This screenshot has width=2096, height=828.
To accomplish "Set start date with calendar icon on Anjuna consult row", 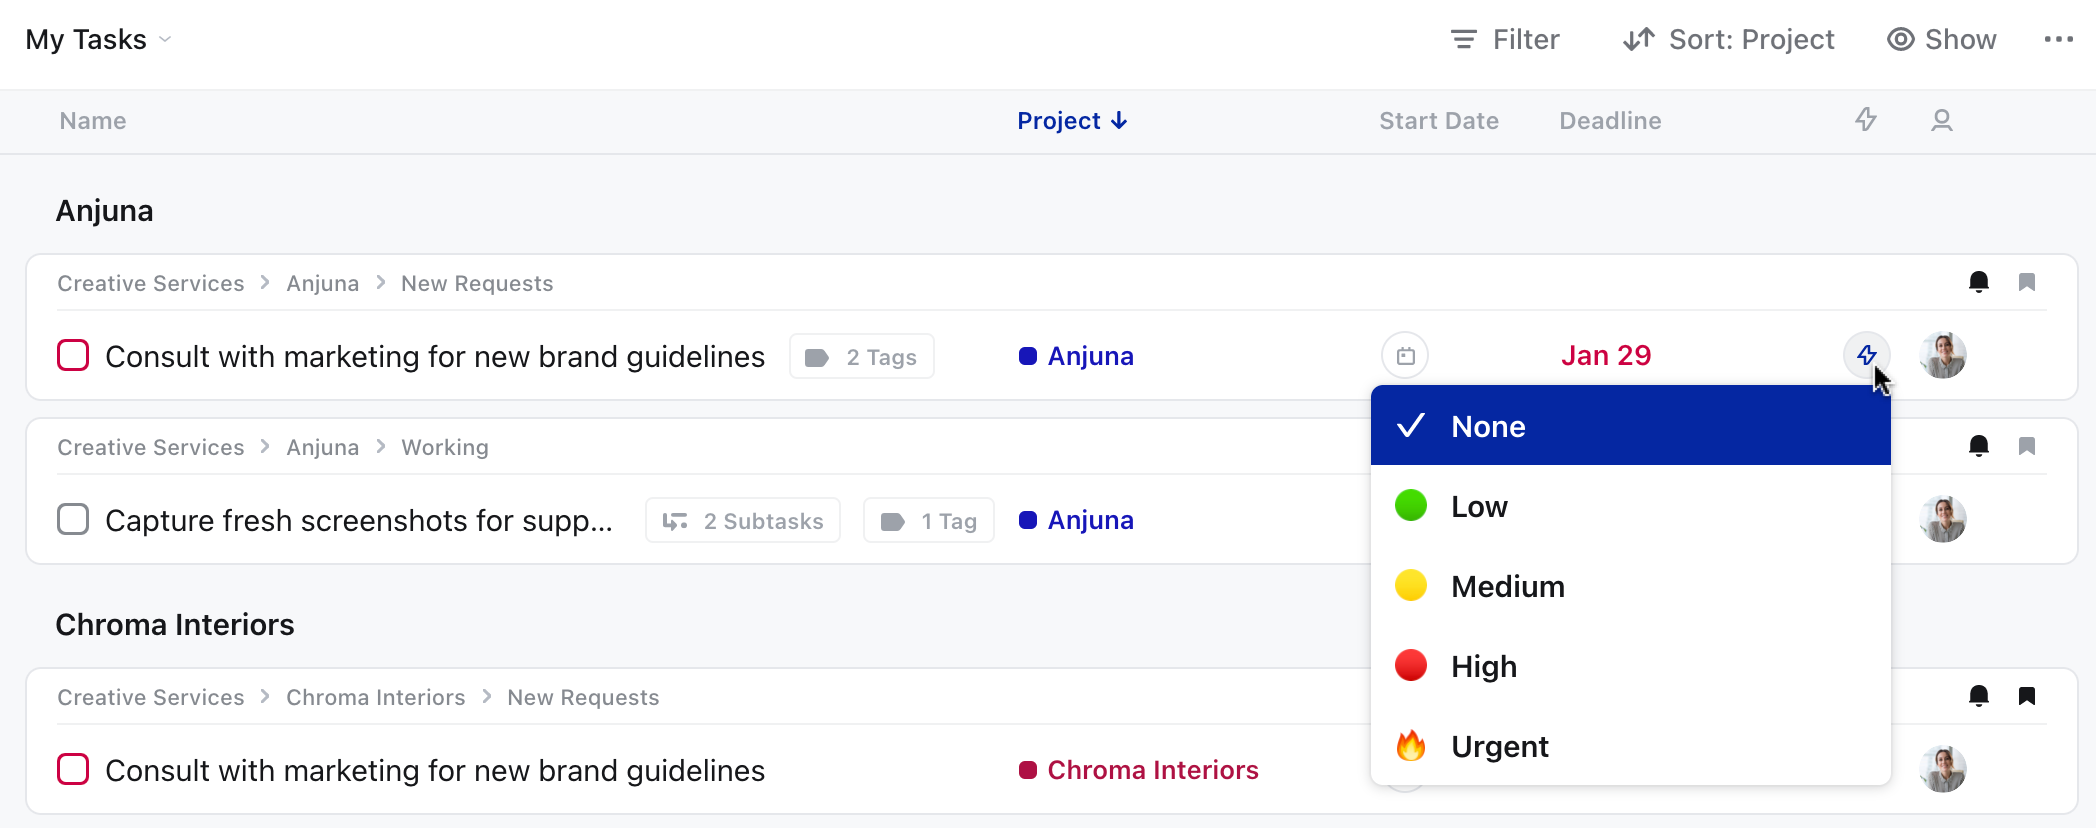I will tap(1405, 356).
